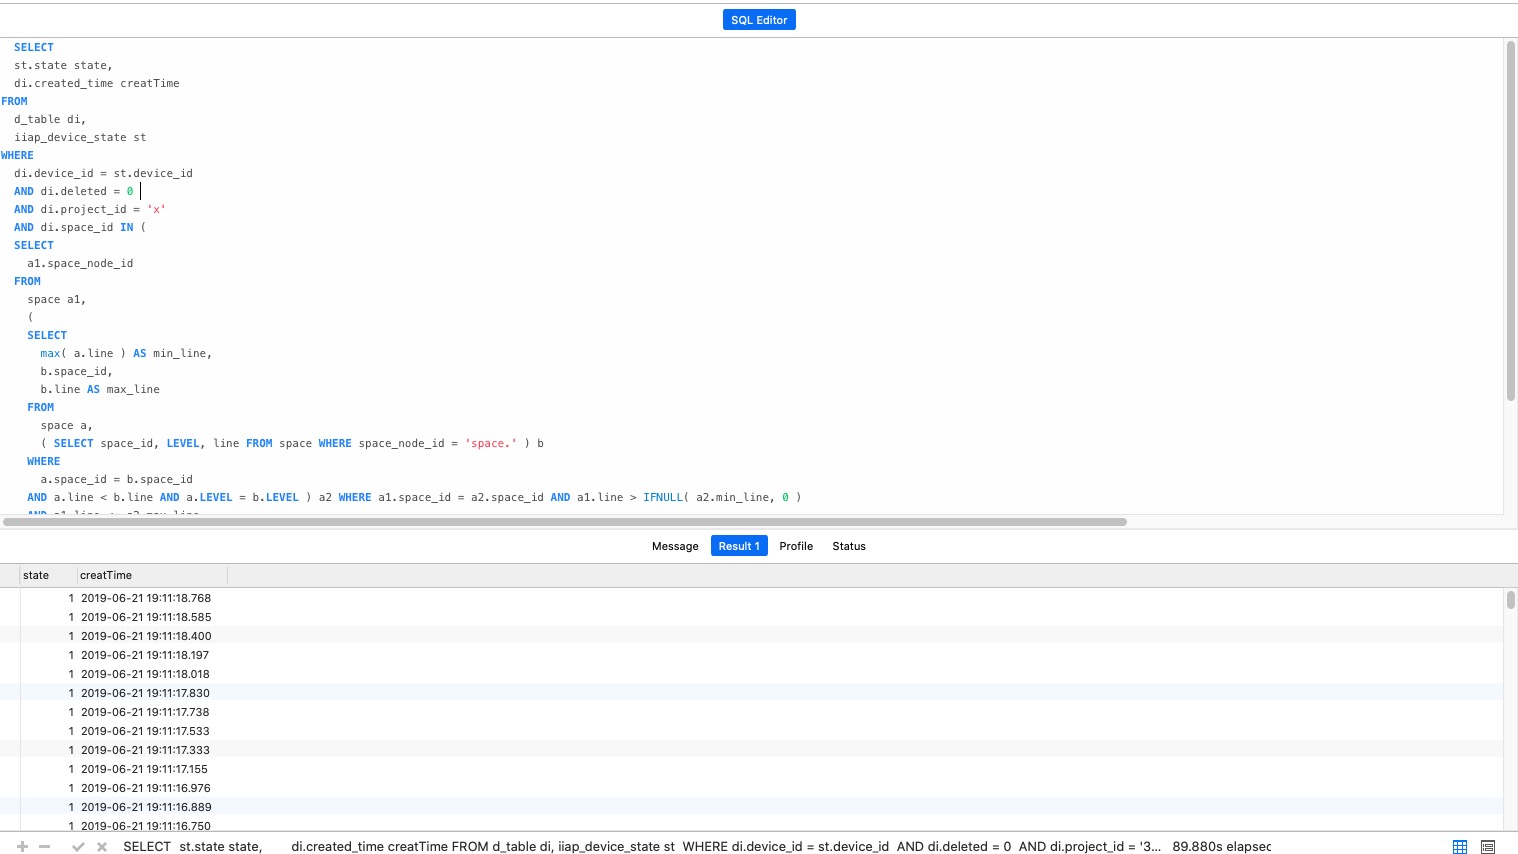This screenshot has height=854, width=1518.
Task: Sort by the creatTime column header
Action: (152, 575)
